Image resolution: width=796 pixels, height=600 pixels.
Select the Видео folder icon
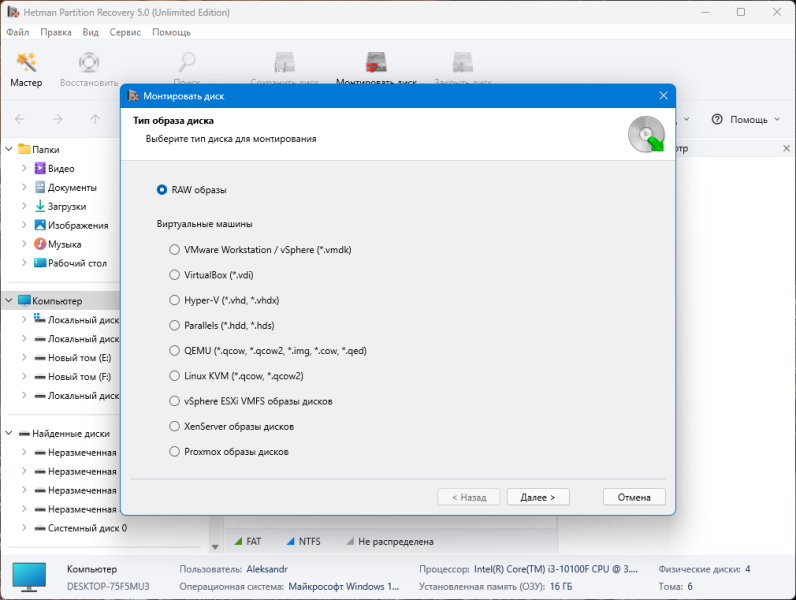(40, 168)
